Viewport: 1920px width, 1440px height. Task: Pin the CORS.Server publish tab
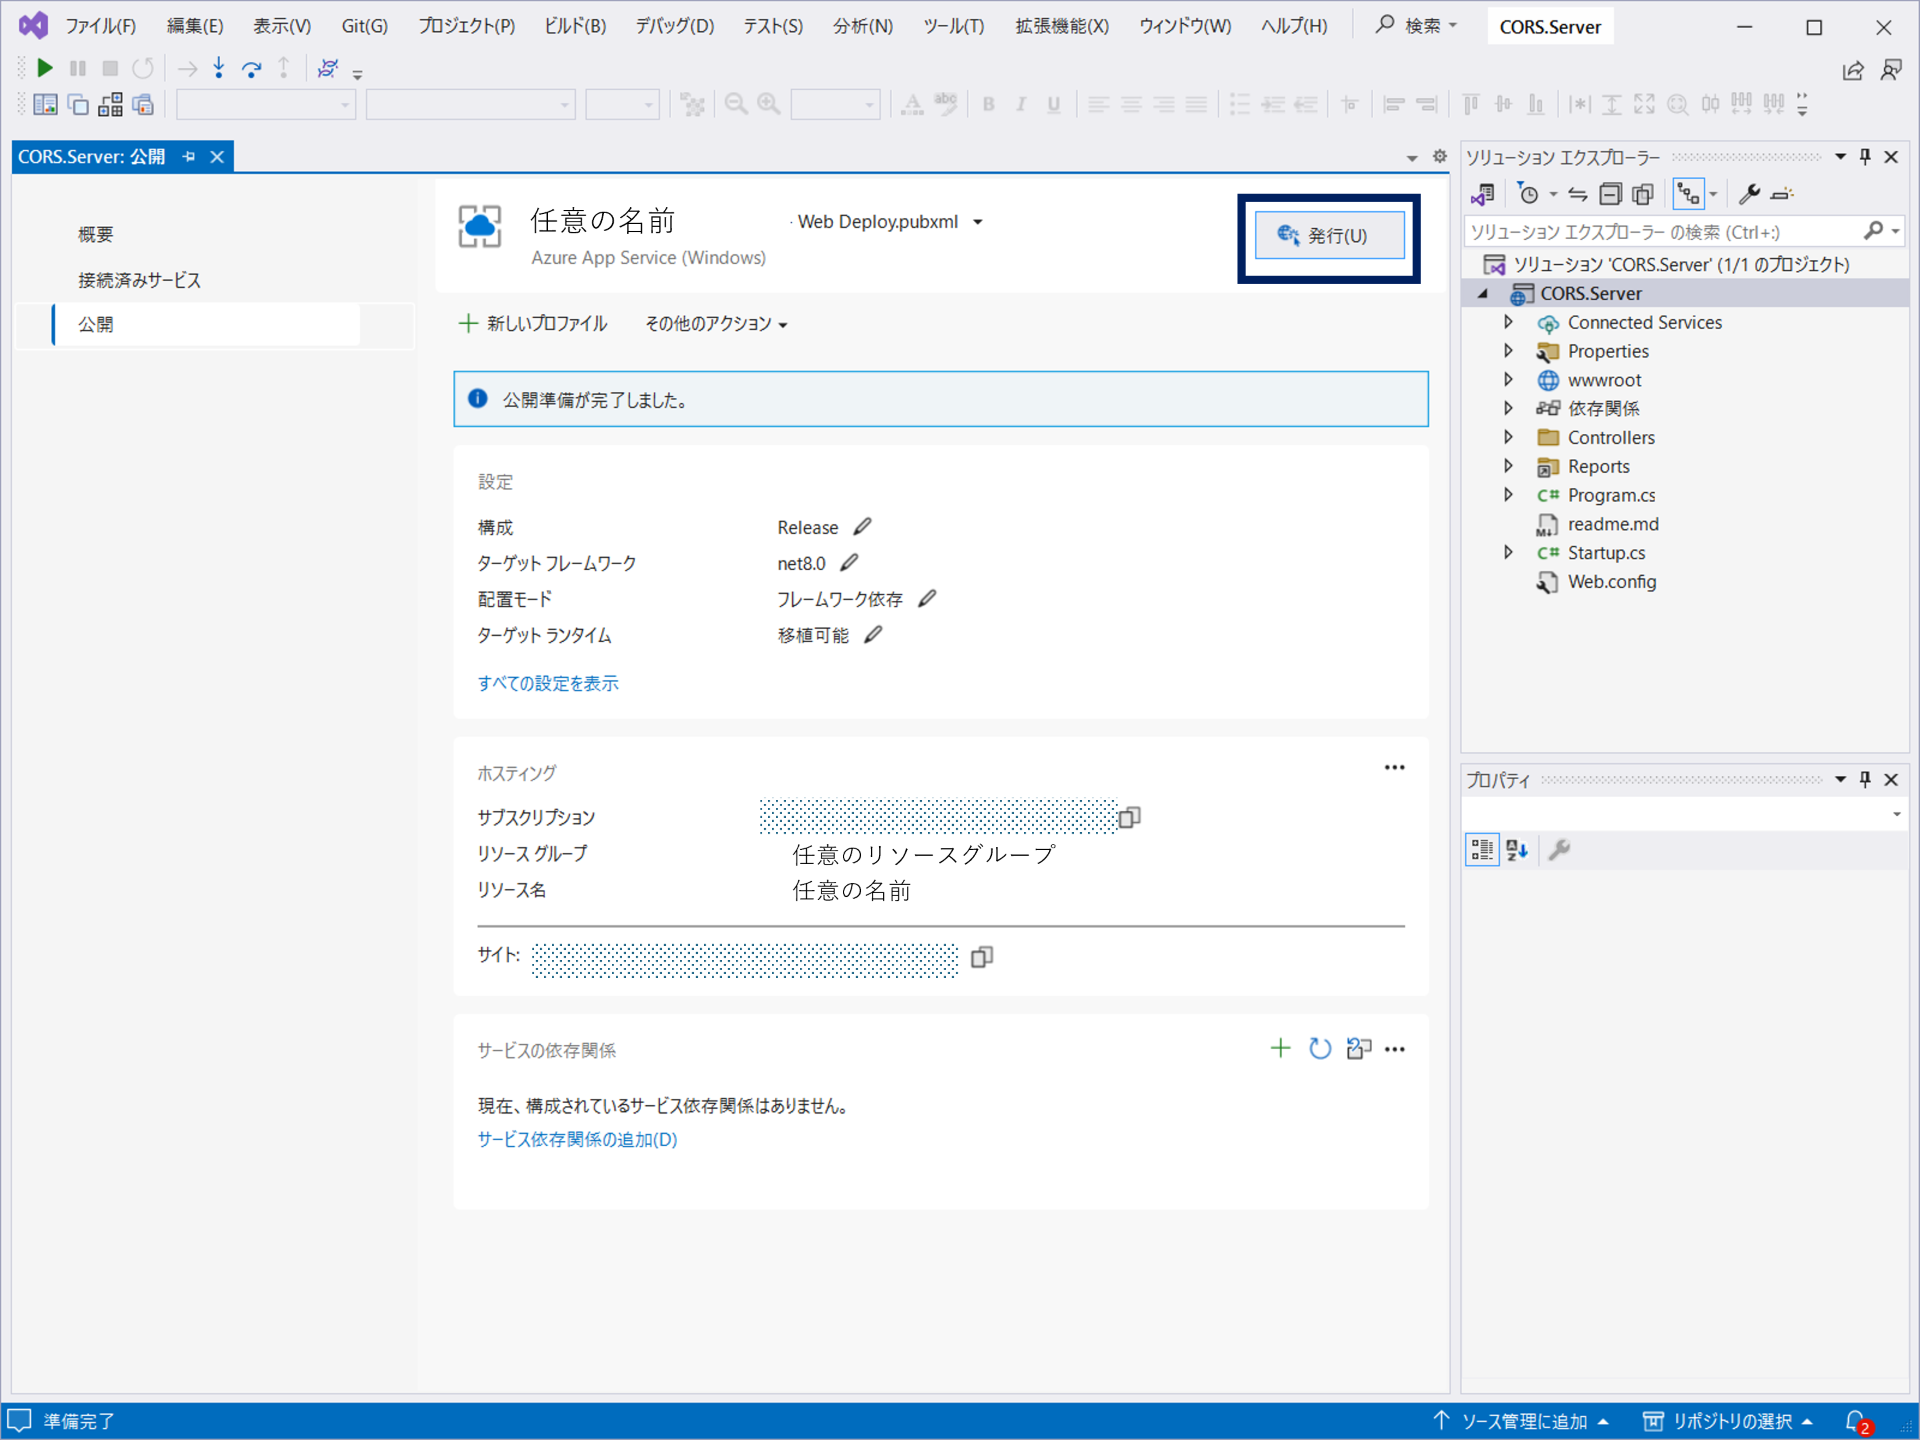(189, 157)
